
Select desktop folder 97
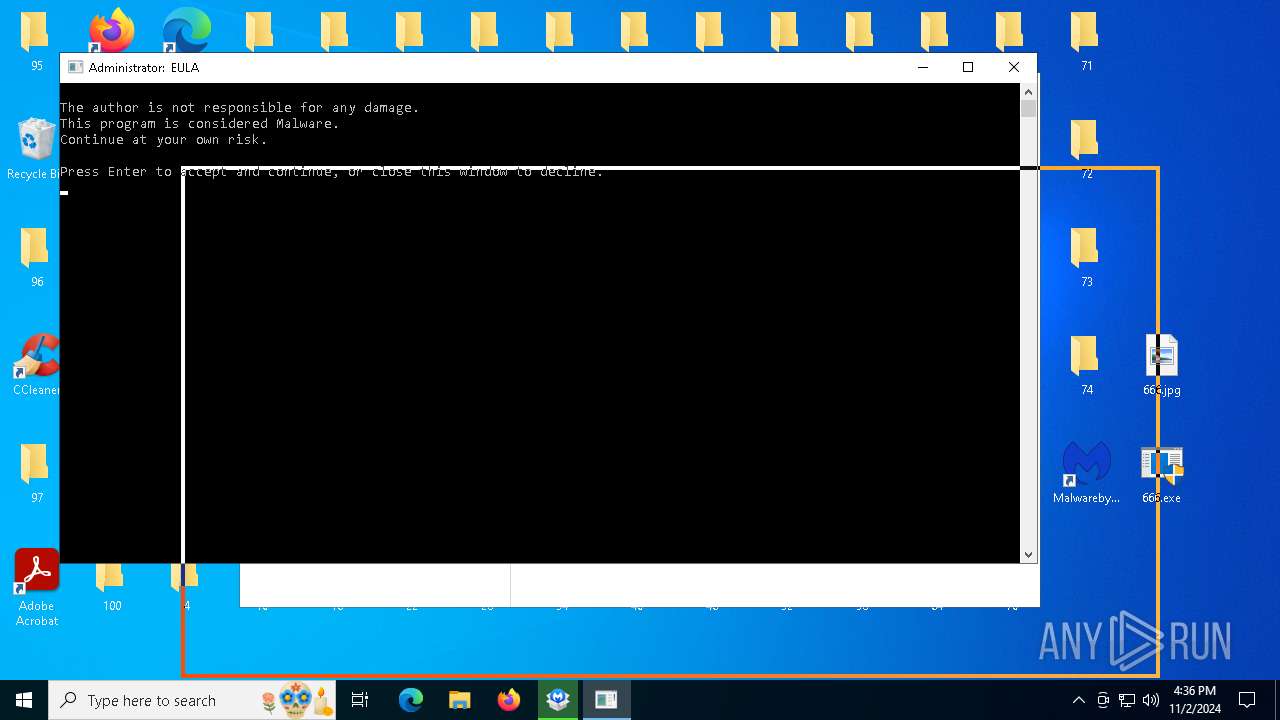click(36, 473)
